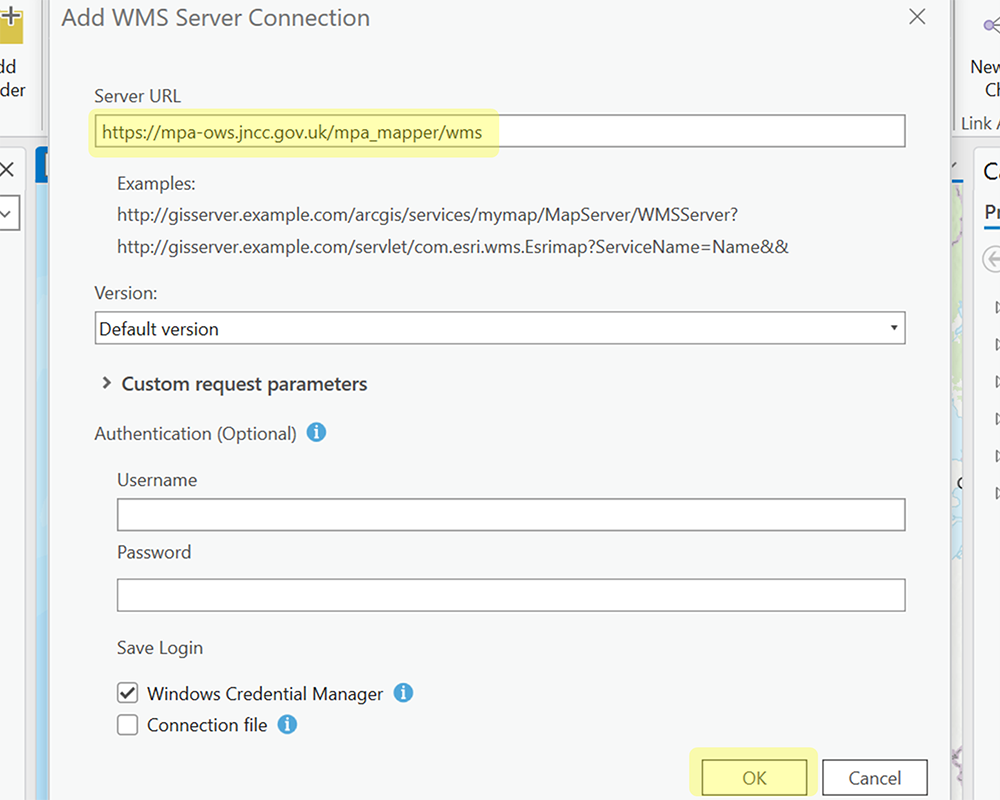Open the Version dropdown list
Viewport: 1000px width, 800px height.
point(500,328)
